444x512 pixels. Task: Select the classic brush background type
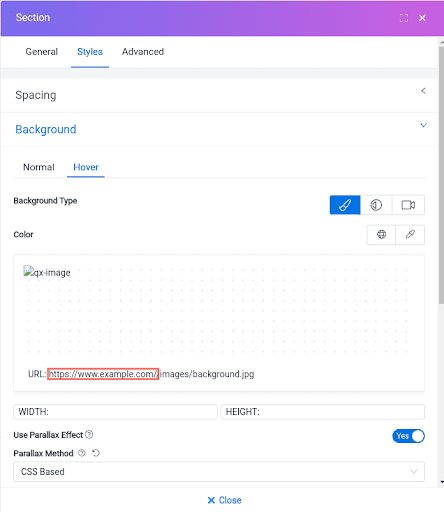[345, 205]
